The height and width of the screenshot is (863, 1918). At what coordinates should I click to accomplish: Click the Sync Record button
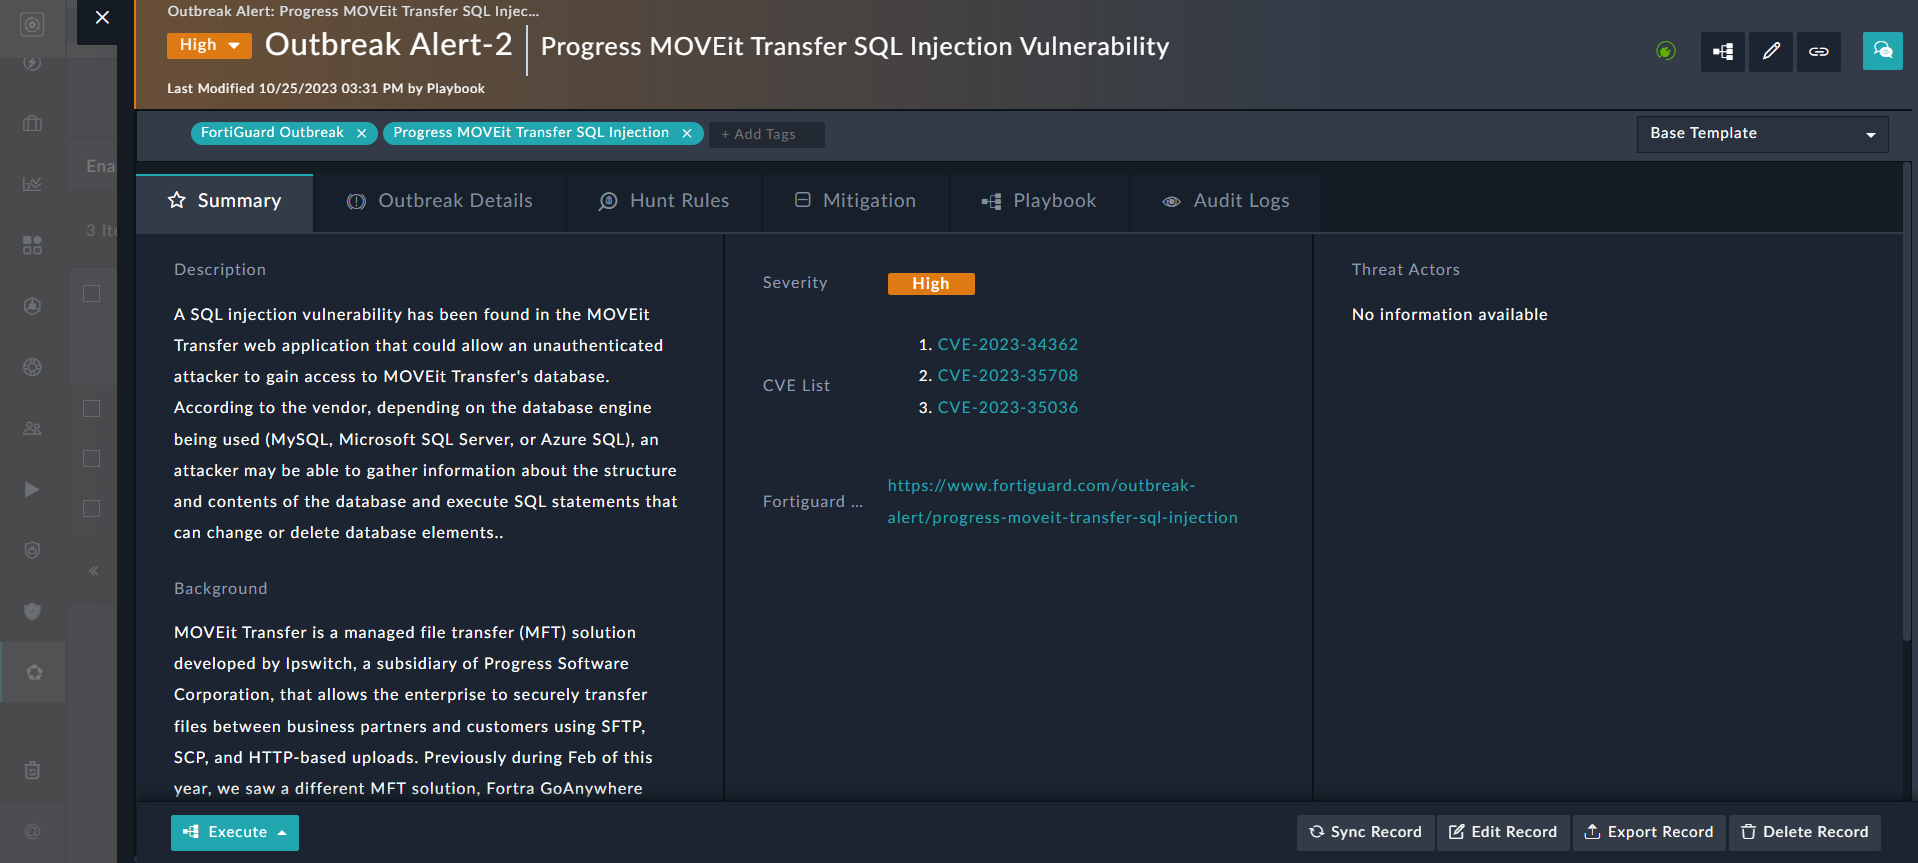1365,832
